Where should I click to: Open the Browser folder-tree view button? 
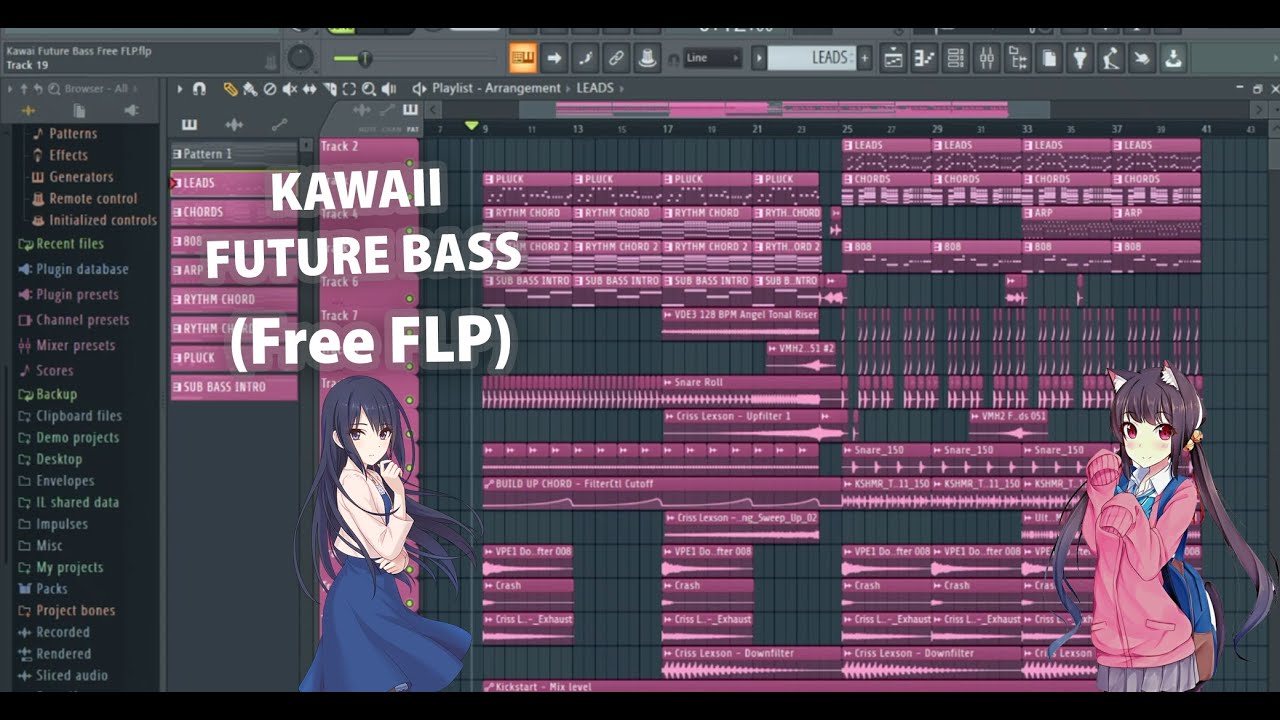1017,58
